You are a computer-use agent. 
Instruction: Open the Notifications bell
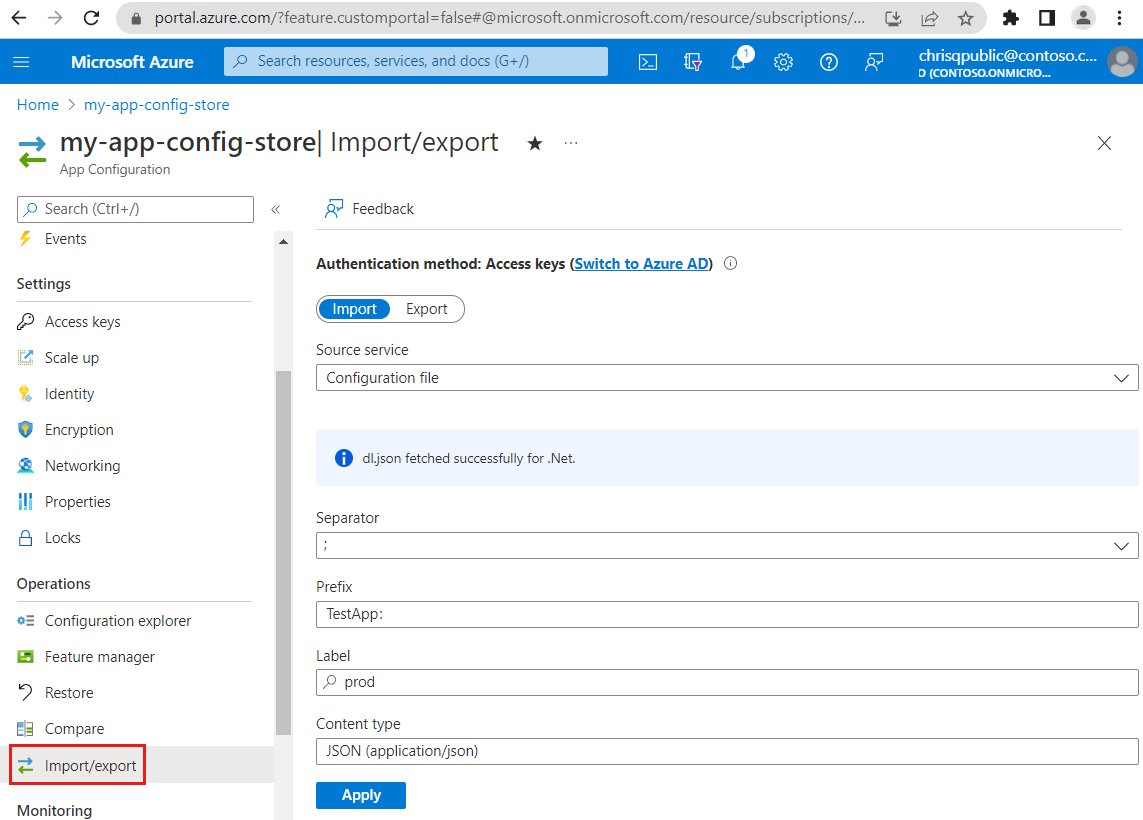pos(738,61)
